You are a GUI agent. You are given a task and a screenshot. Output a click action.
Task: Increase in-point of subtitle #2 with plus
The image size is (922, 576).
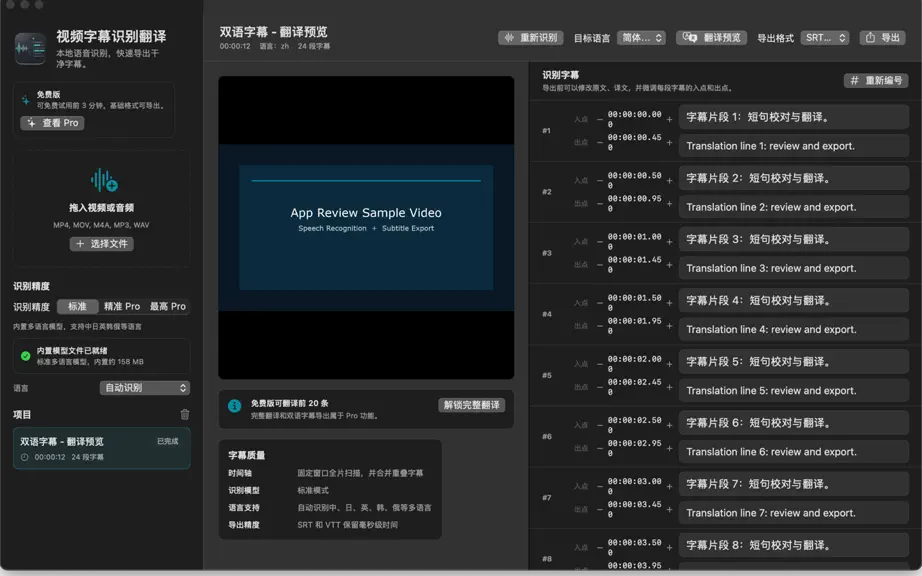click(669, 180)
